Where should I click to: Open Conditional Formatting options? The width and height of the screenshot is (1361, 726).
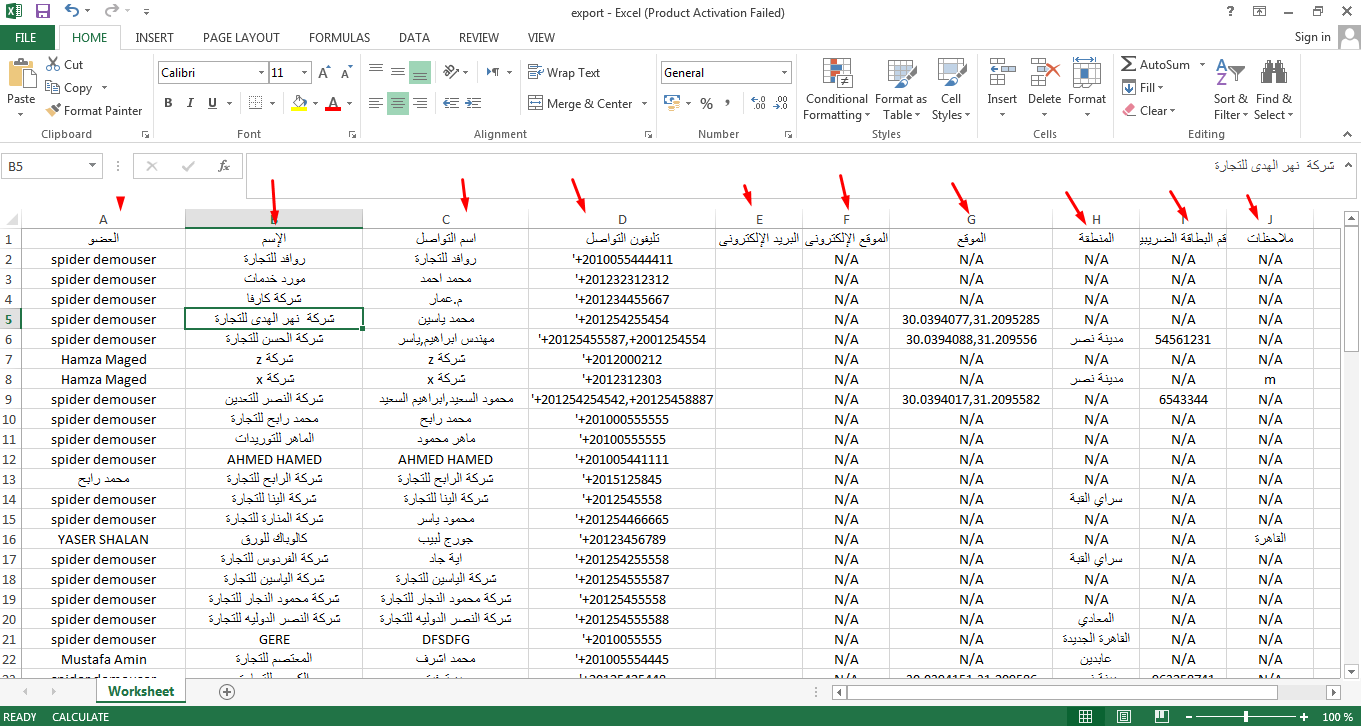coord(837,90)
